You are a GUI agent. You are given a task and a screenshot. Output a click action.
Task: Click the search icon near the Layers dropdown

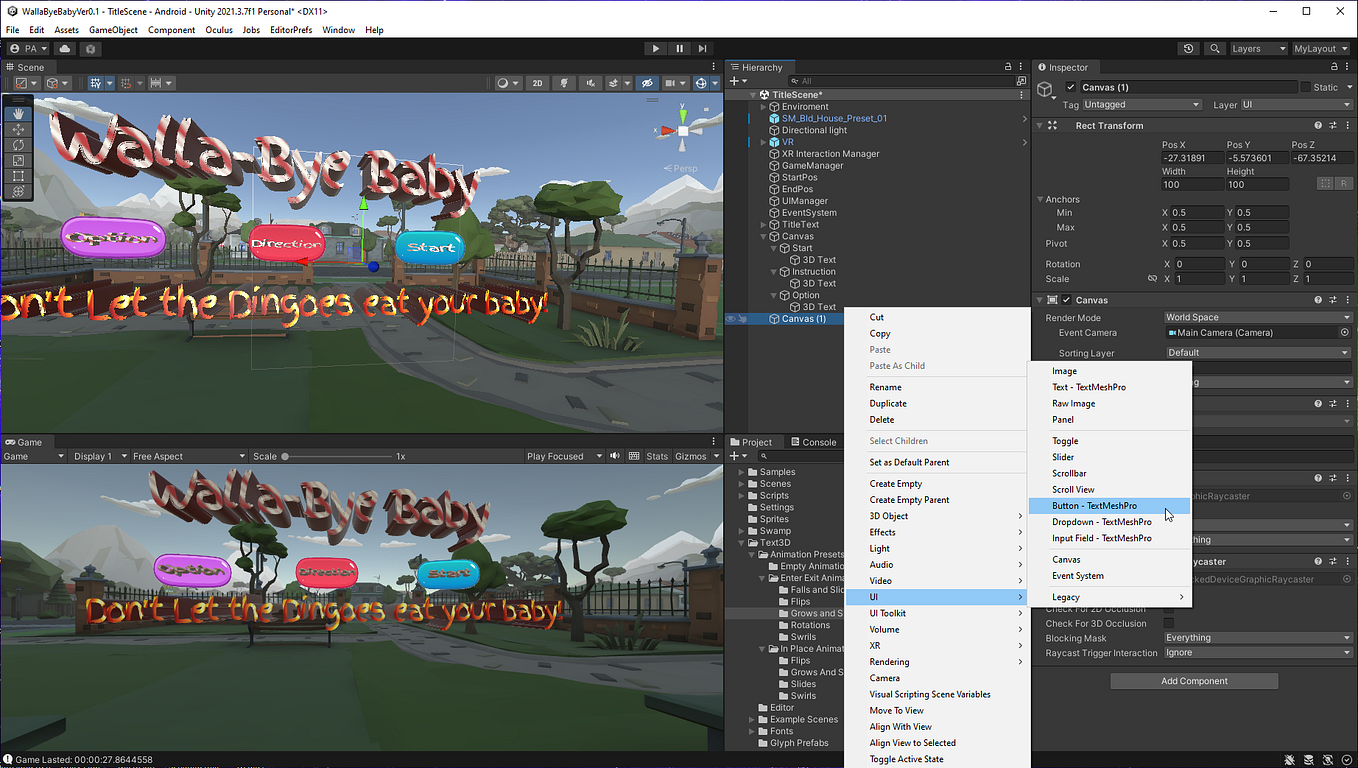(x=1214, y=48)
